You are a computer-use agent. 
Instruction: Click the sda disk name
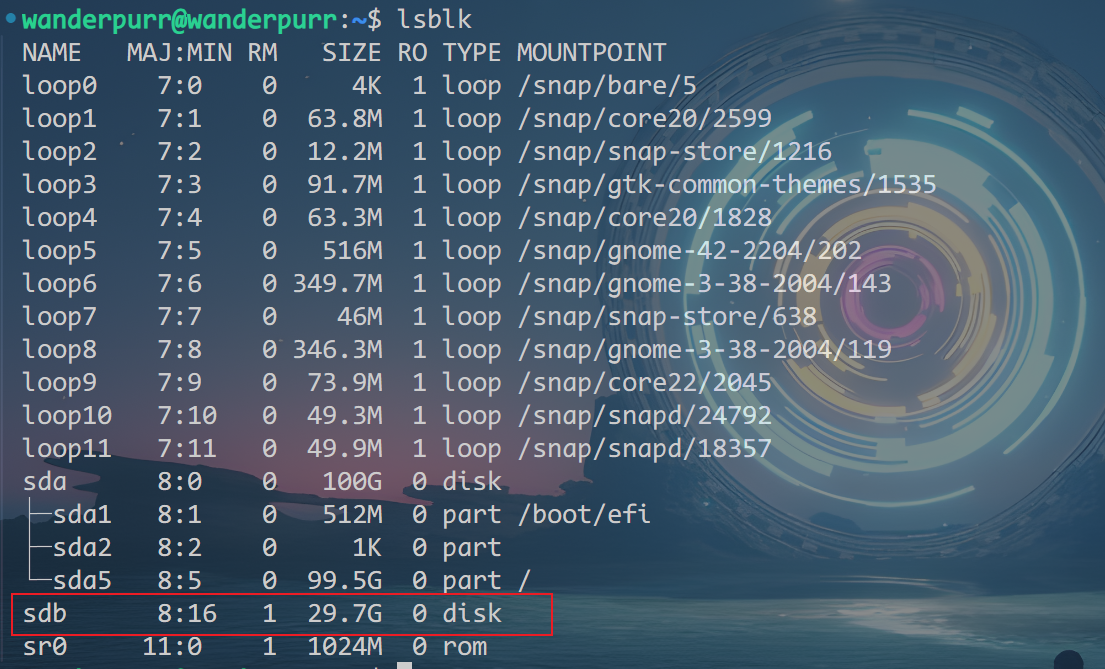45,482
